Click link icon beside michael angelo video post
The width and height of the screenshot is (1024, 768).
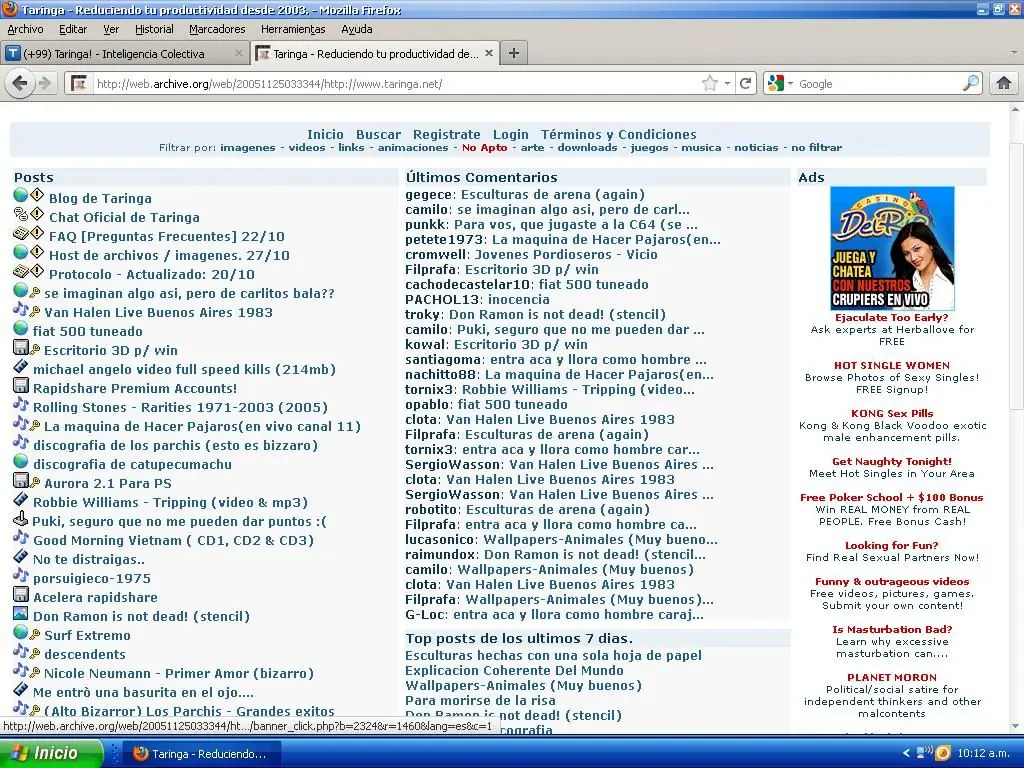coord(21,366)
